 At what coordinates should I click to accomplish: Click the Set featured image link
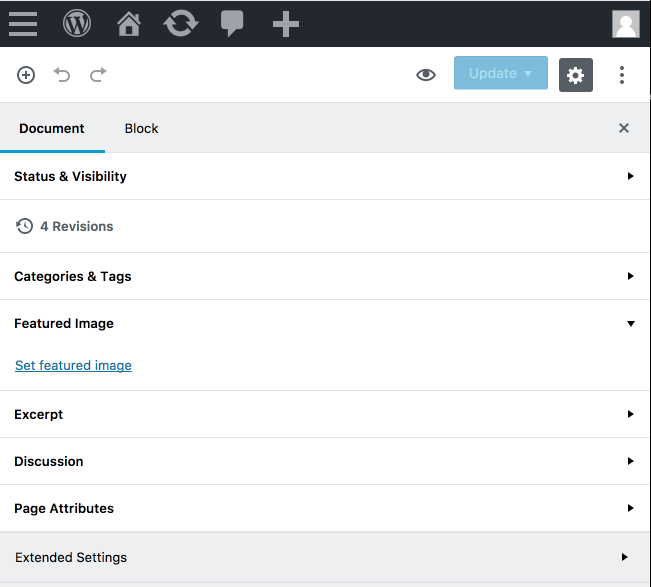point(73,365)
